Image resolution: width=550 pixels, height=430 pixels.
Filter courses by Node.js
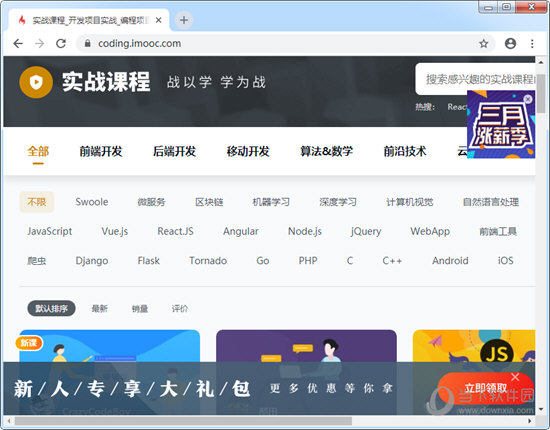(x=305, y=231)
